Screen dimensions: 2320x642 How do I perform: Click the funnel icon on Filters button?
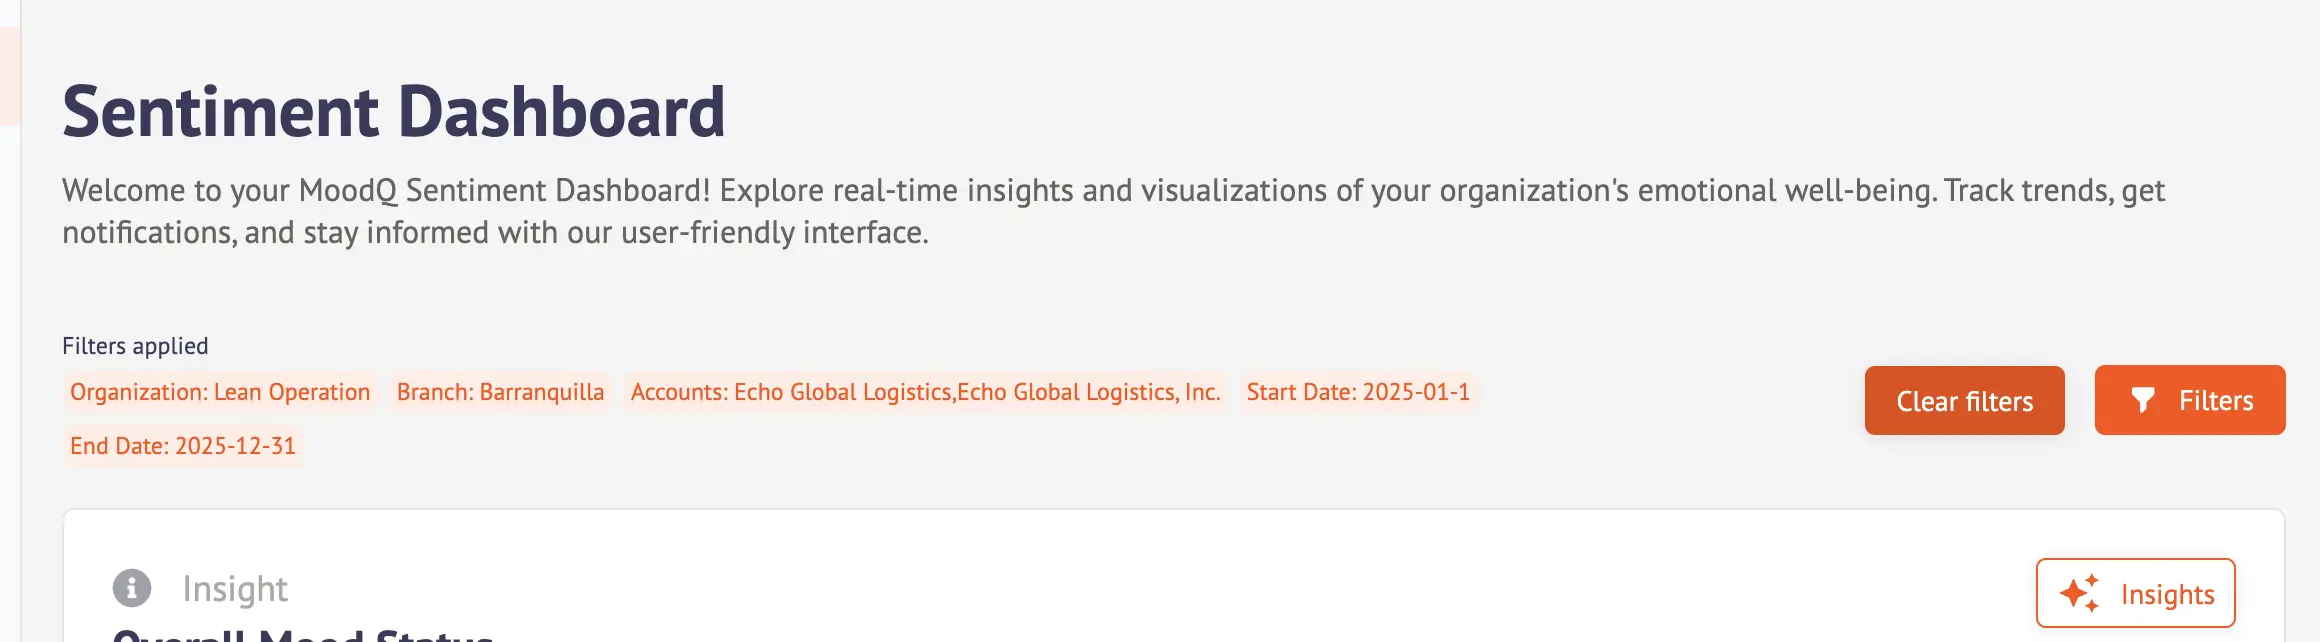(x=2142, y=401)
